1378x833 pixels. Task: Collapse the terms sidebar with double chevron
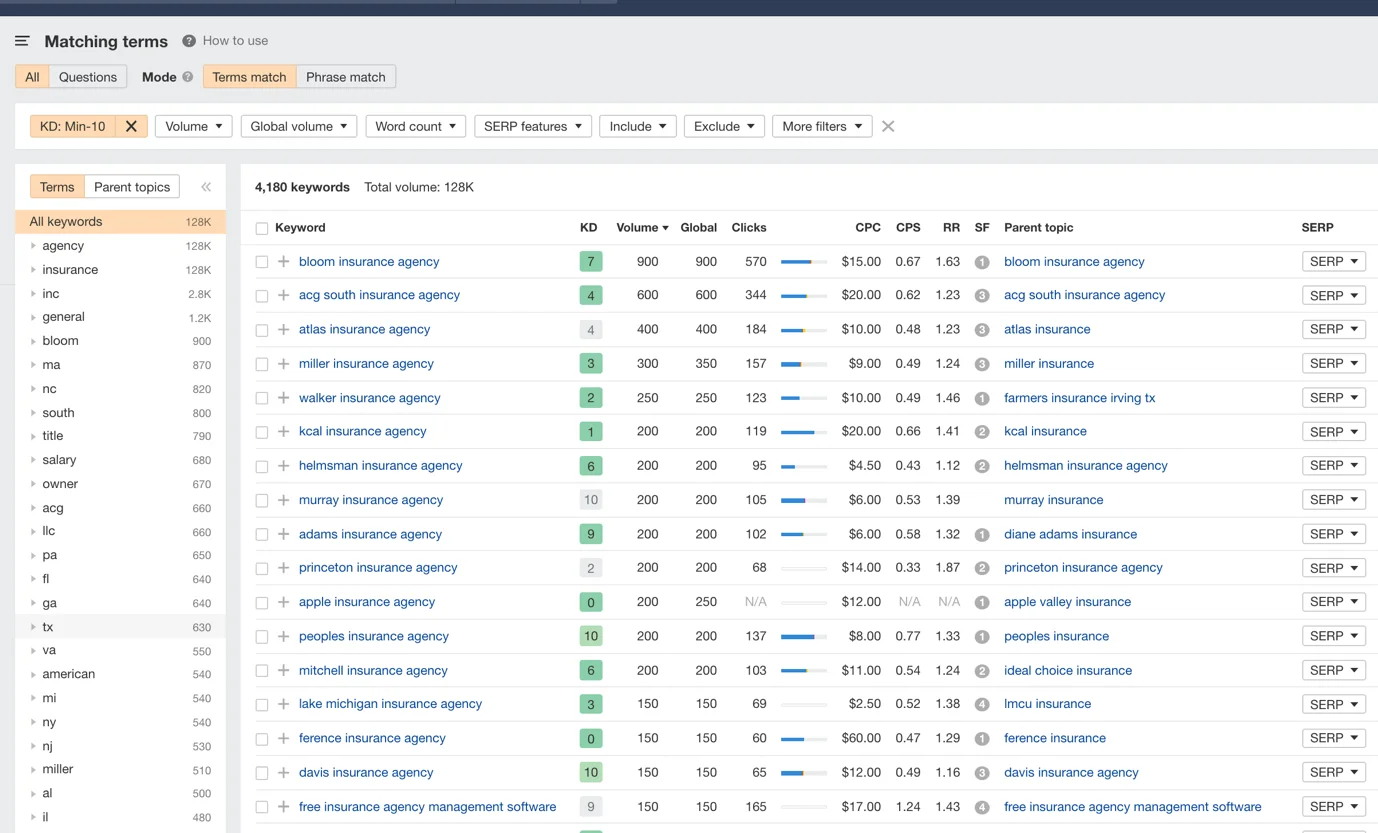pos(206,187)
